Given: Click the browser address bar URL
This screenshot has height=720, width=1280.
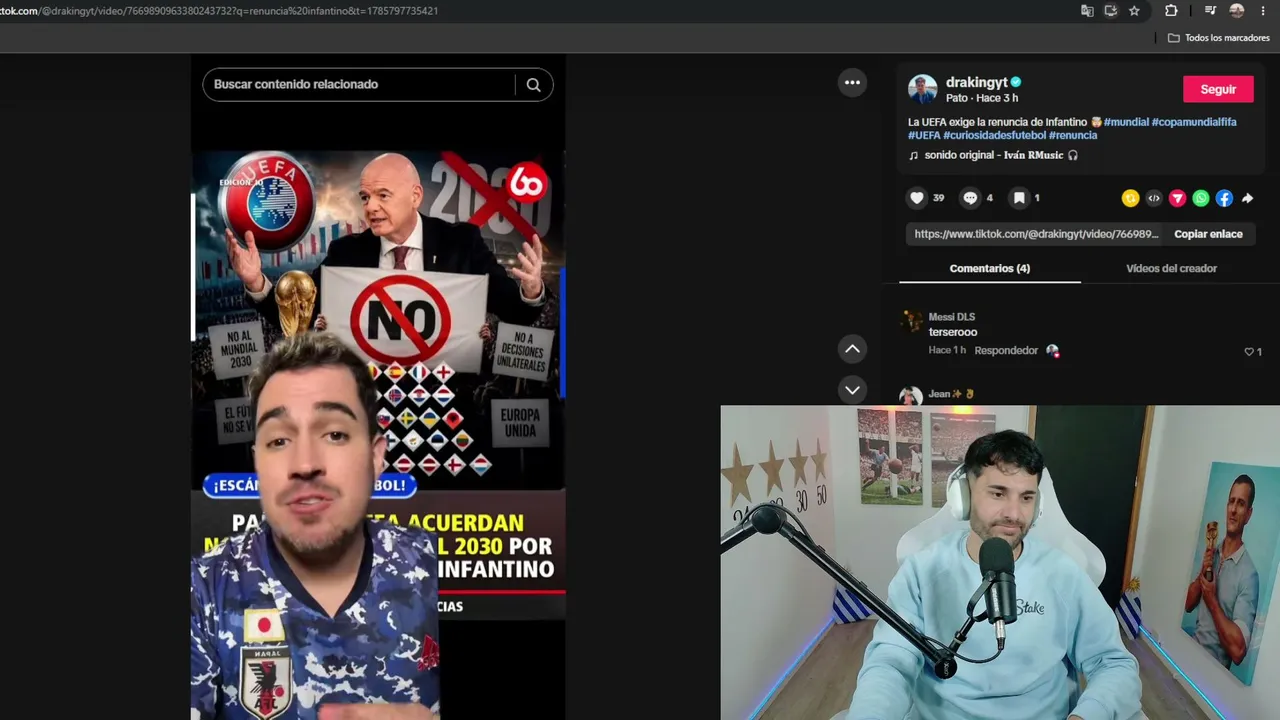Looking at the screenshot, I should [219, 11].
